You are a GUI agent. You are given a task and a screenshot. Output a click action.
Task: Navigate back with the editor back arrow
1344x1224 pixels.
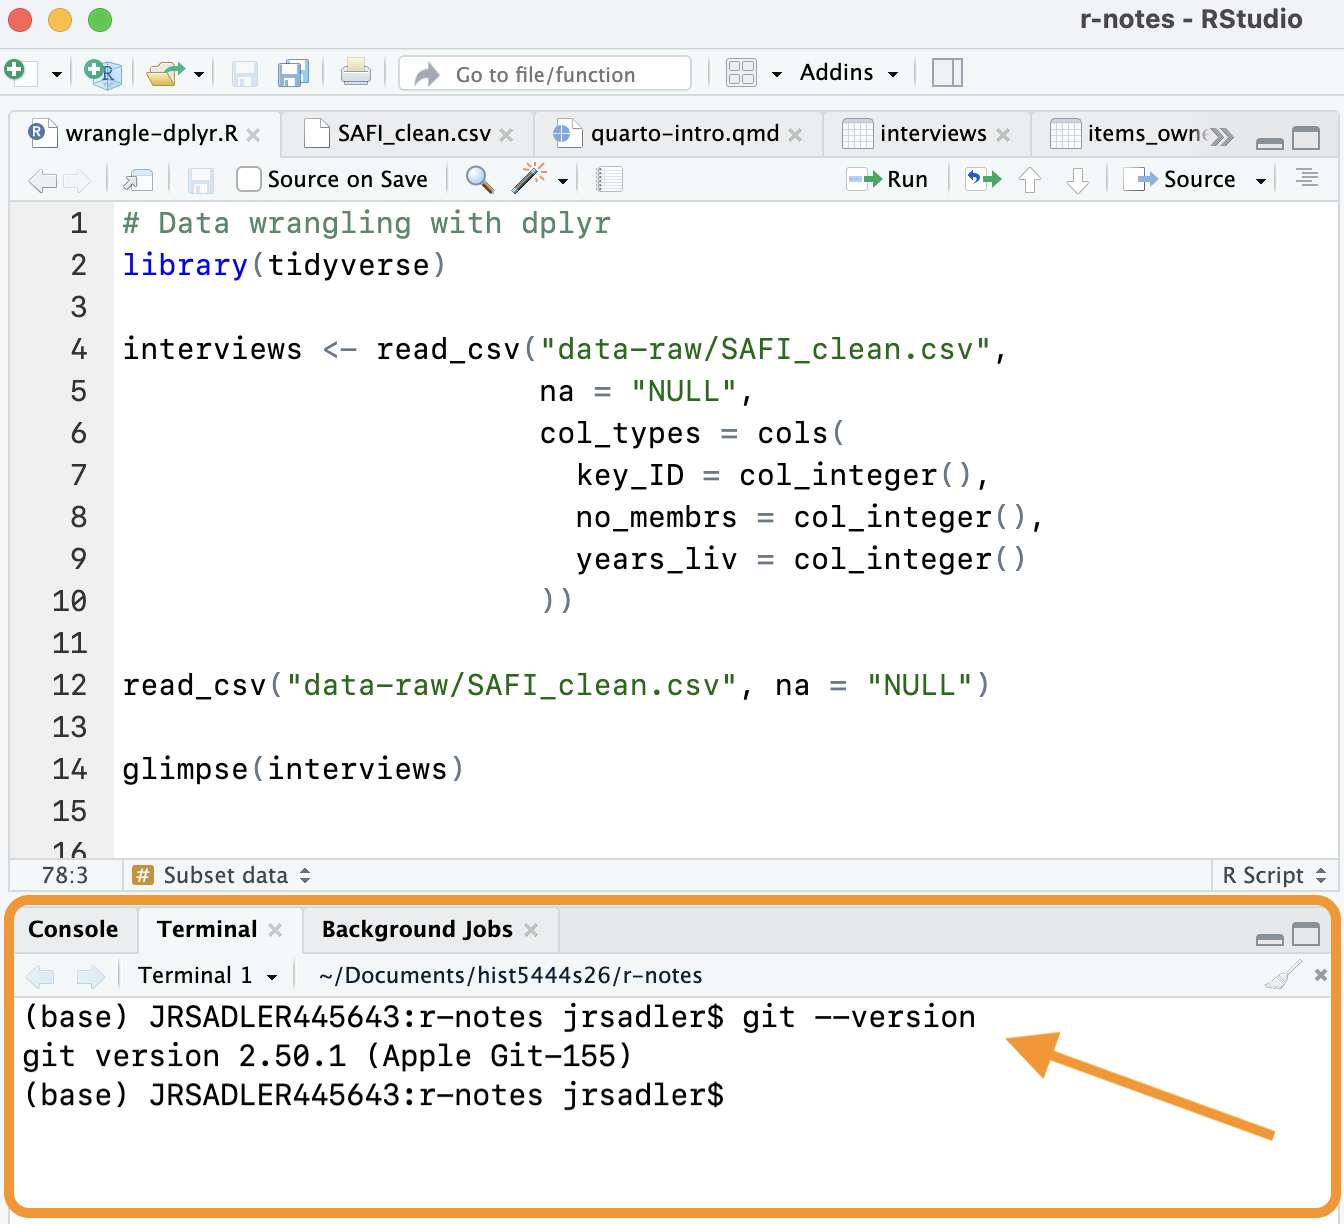coord(41,181)
